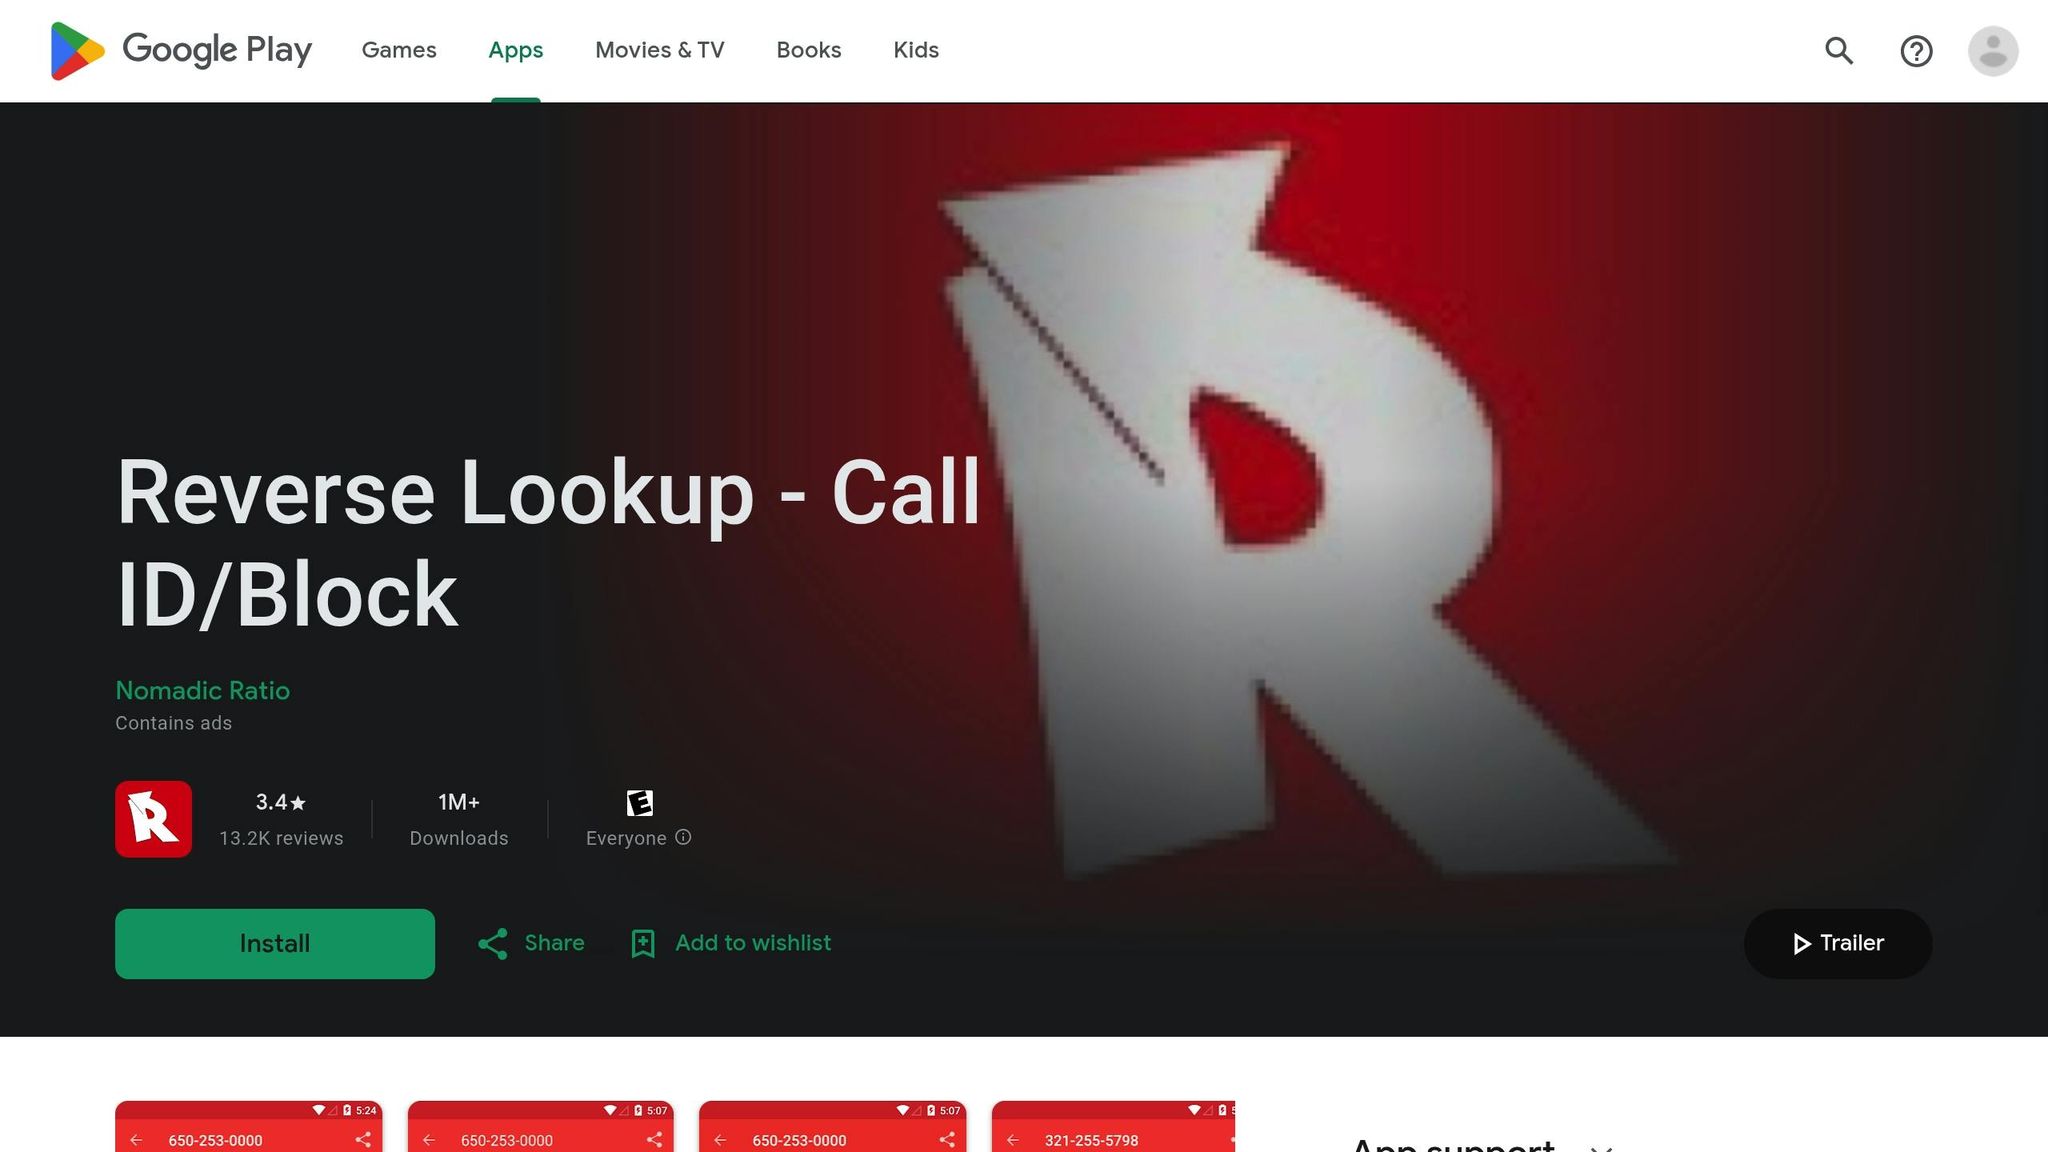Click the Everyone rating info icon
The image size is (2048, 1152).
[x=683, y=837]
